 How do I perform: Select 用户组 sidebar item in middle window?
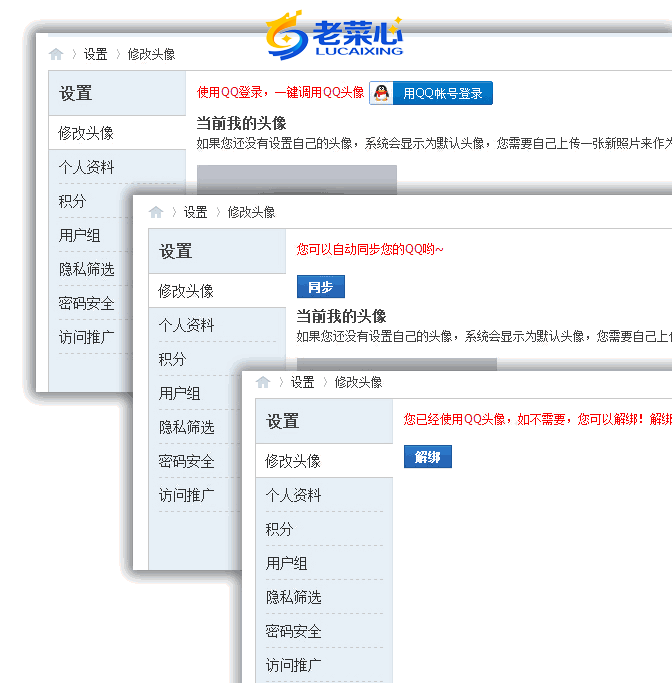coord(179,393)
